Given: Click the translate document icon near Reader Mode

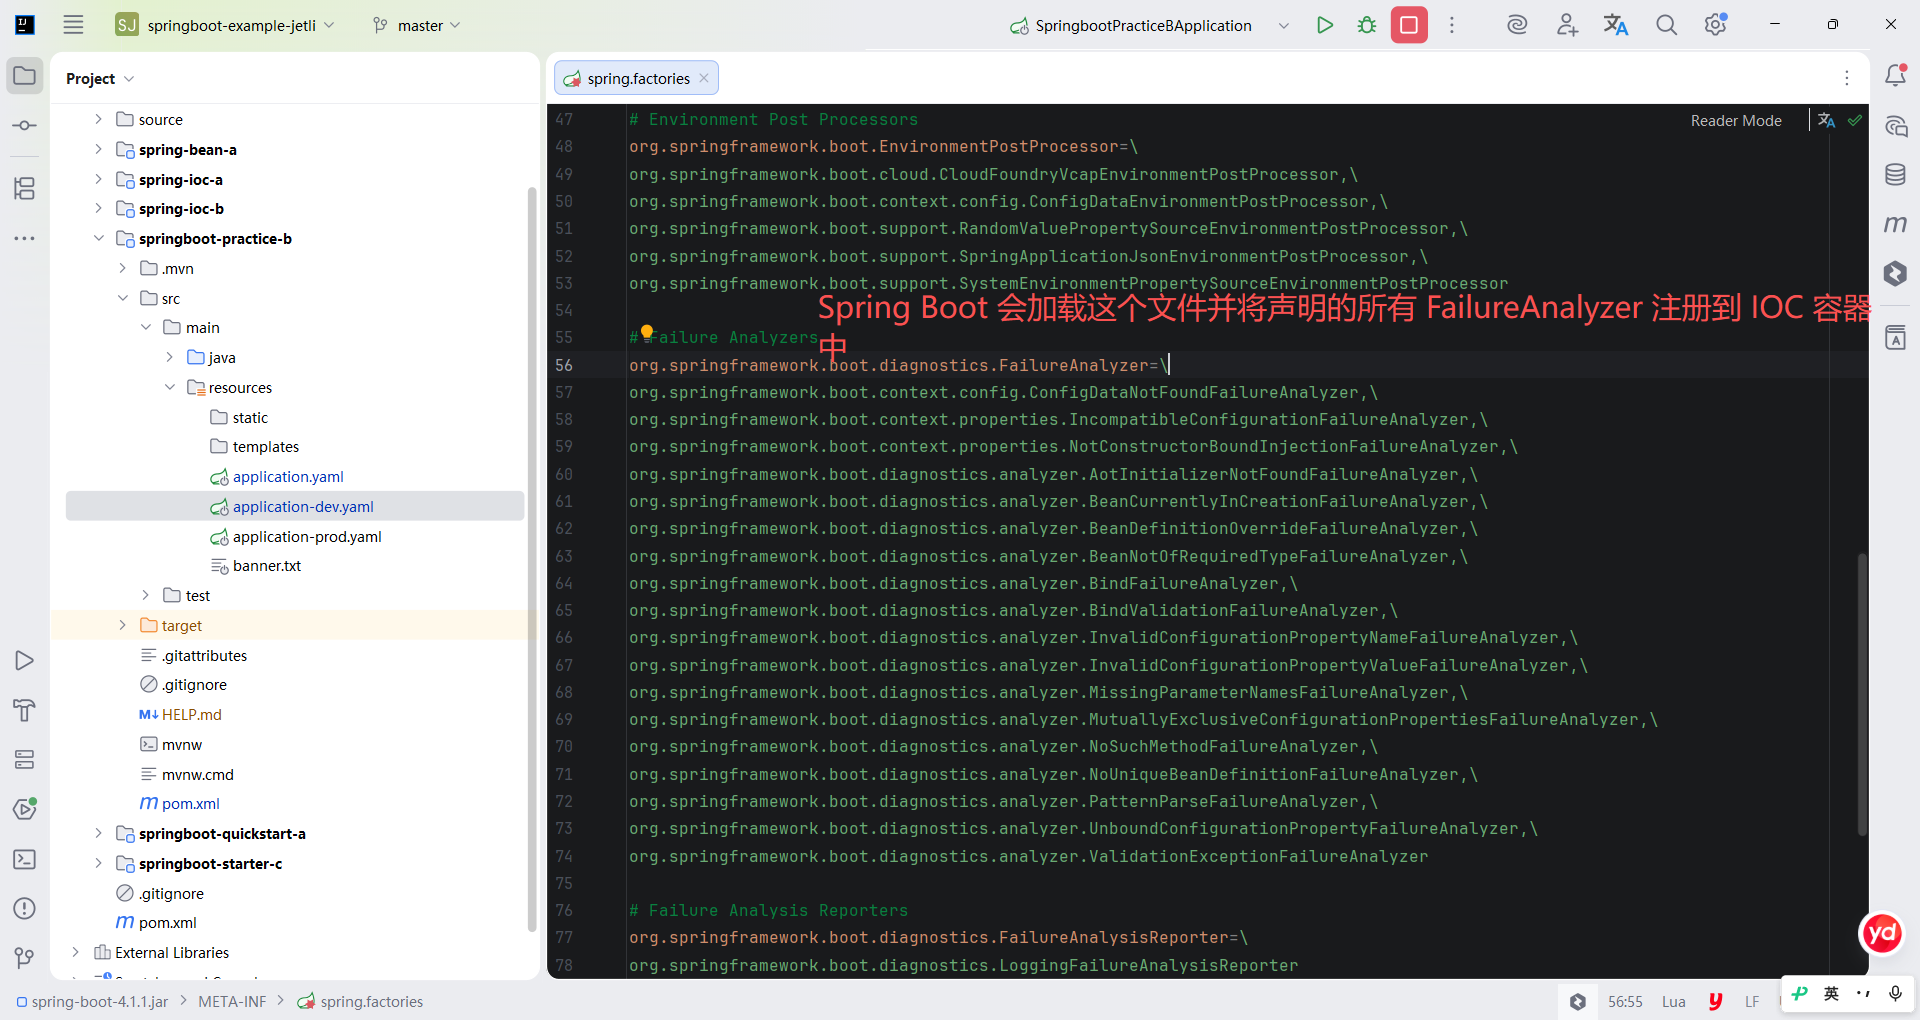Looking at the screenshot, I should pos(1826,120).
